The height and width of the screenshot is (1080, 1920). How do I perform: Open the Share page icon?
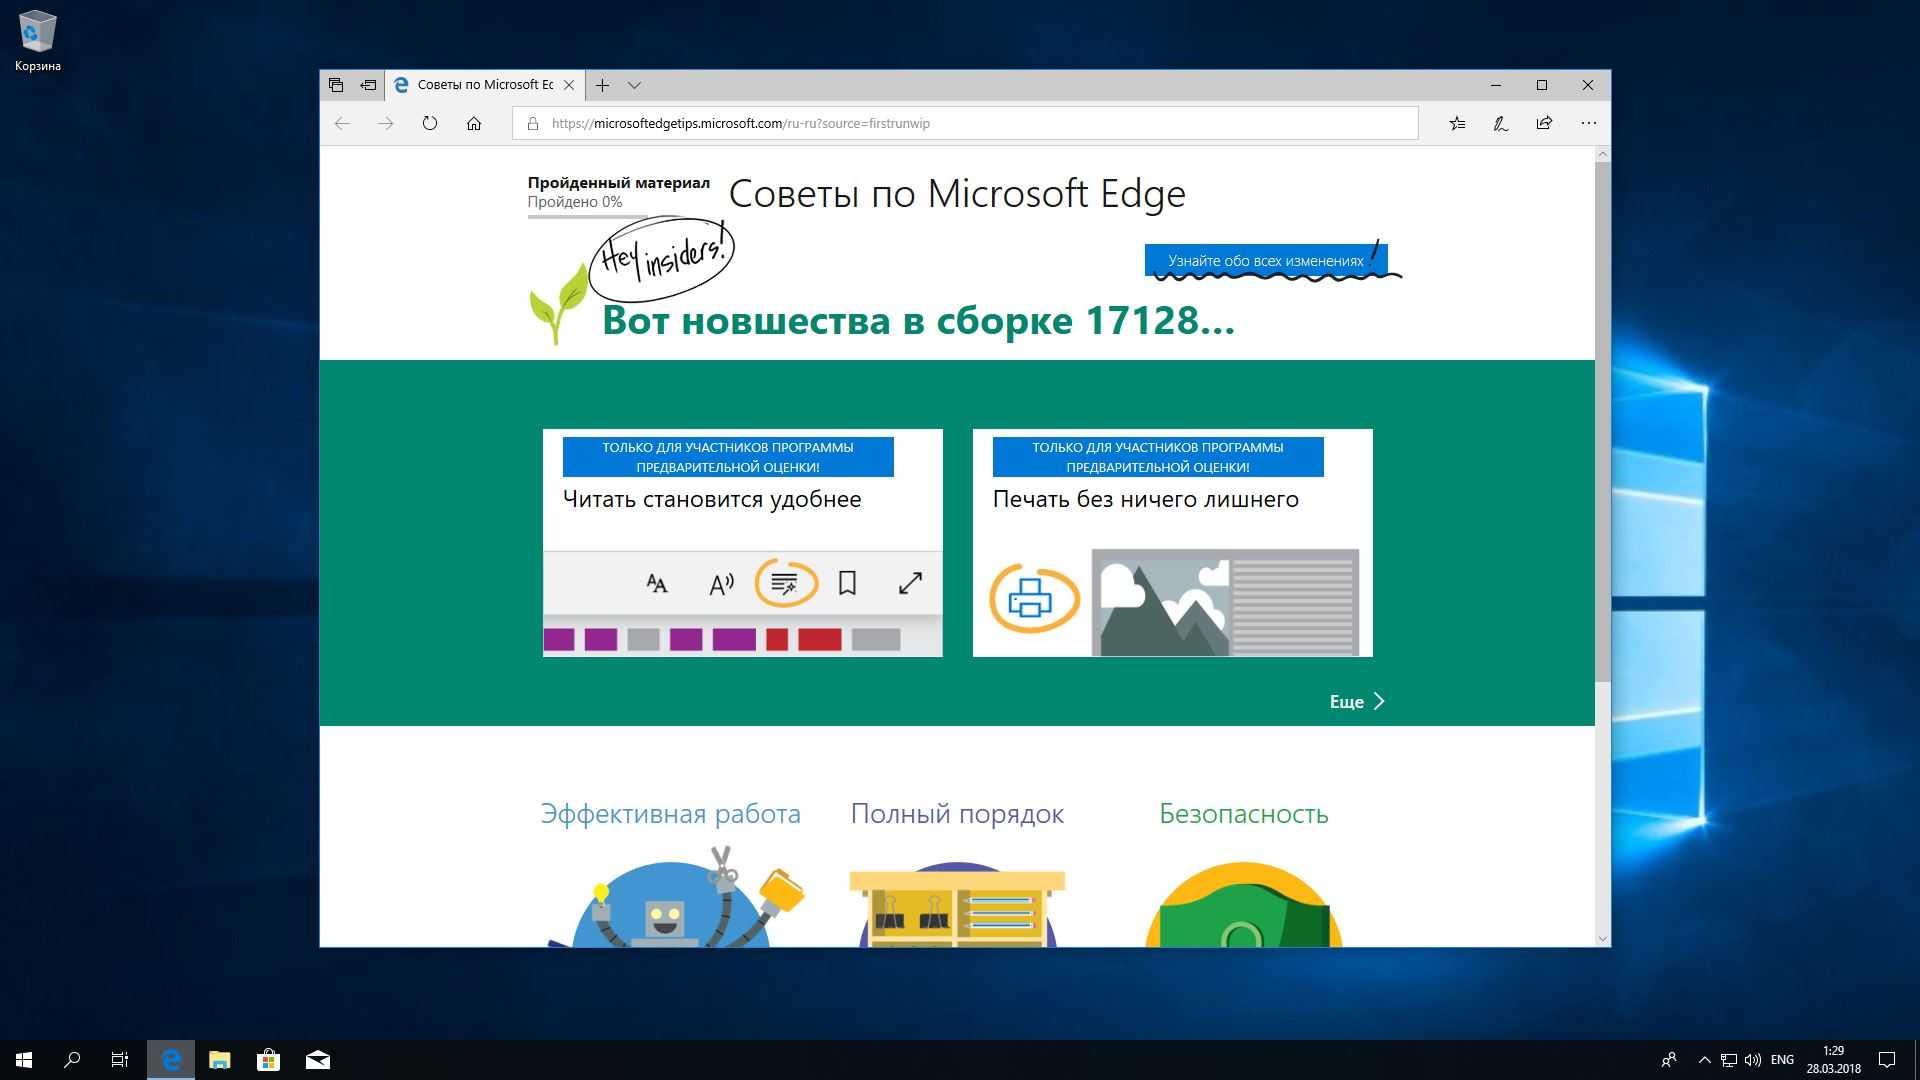pos(1544,123)
